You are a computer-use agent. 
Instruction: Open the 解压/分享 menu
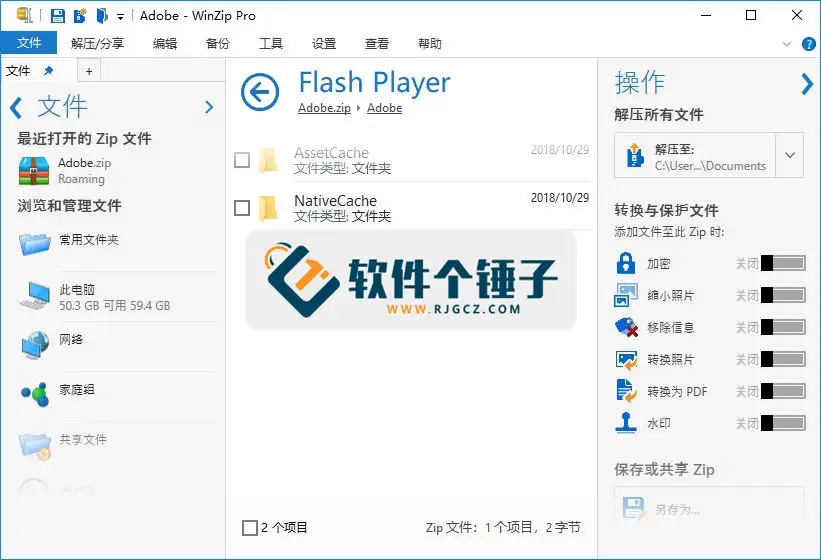[97, 43]
